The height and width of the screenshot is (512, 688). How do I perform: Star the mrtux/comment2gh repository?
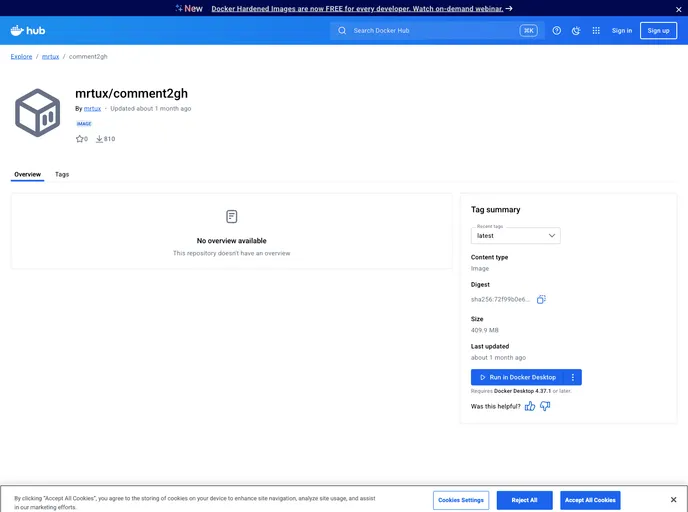point(80,139)
